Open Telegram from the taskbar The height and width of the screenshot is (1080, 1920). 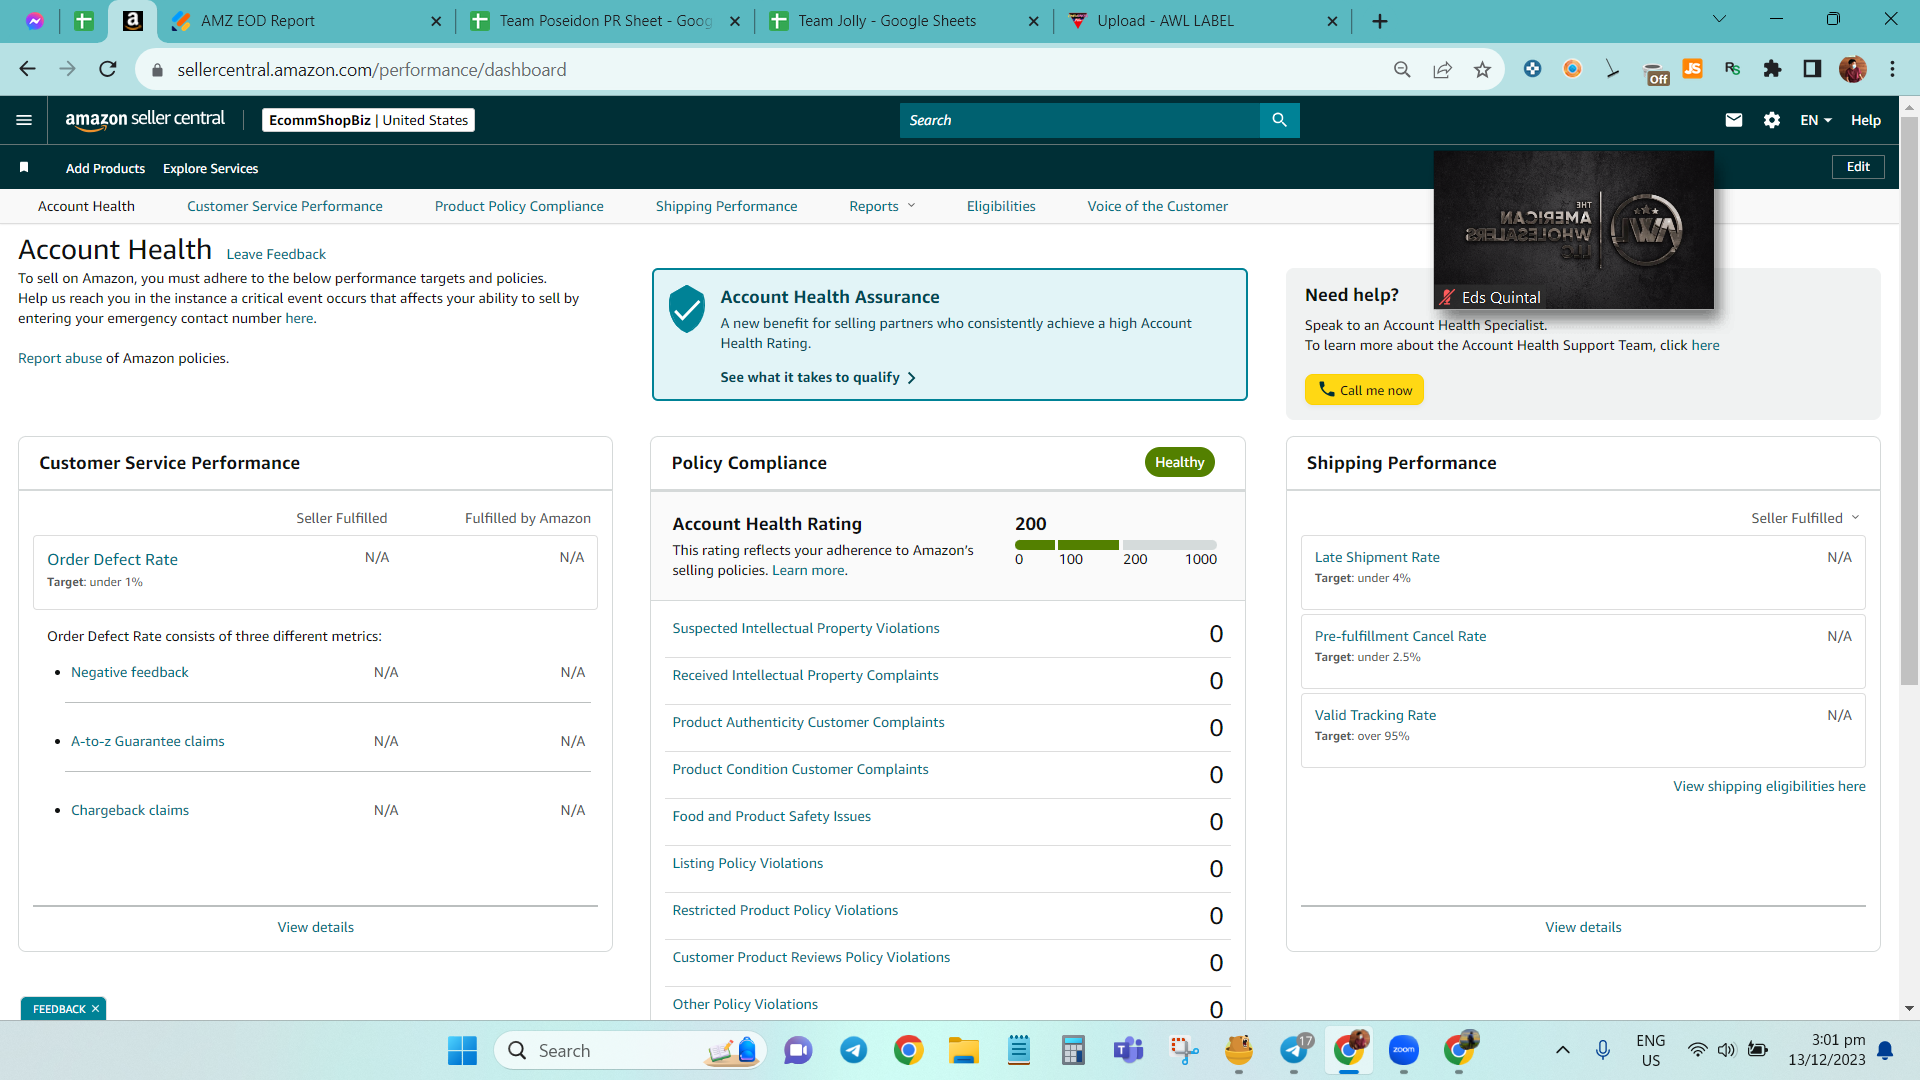tap(853, 1050)
